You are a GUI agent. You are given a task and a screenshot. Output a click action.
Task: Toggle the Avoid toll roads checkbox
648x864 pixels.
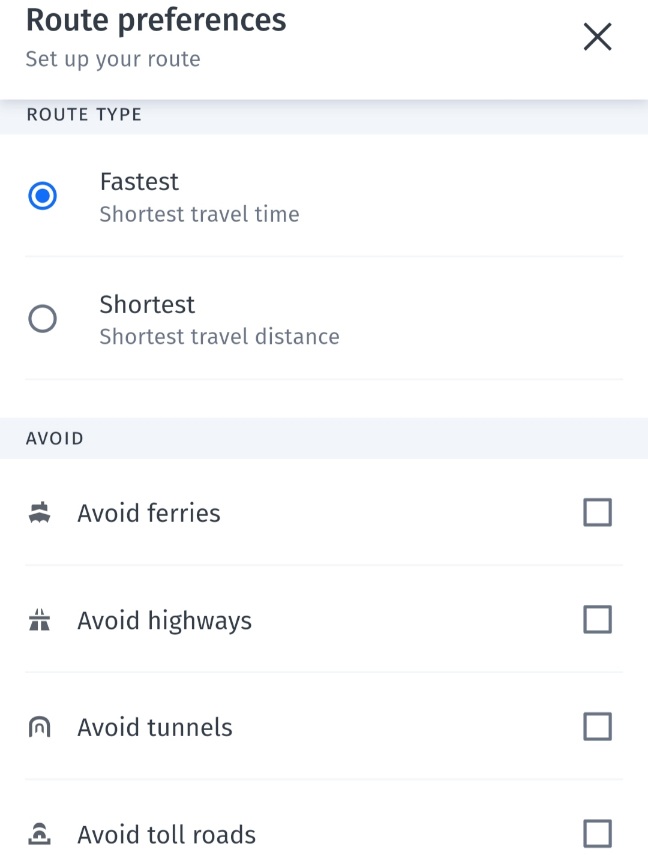(x=597, y=833)
